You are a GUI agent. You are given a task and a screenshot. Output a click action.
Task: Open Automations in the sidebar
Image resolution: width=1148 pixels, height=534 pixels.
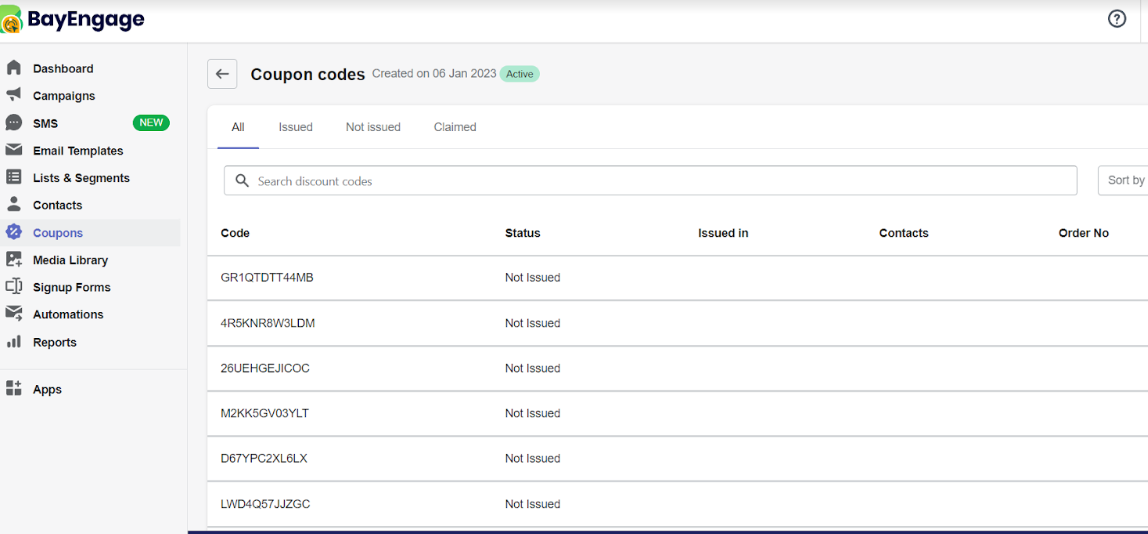coord(68,314)
